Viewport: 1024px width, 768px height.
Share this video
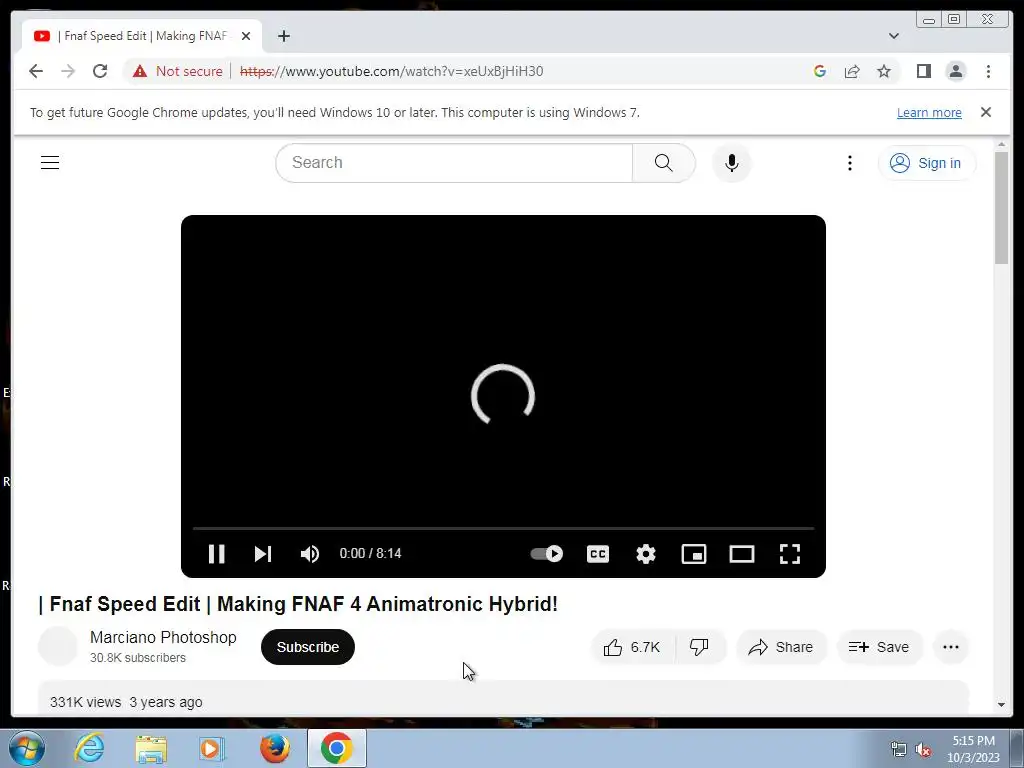click(781, 647)
